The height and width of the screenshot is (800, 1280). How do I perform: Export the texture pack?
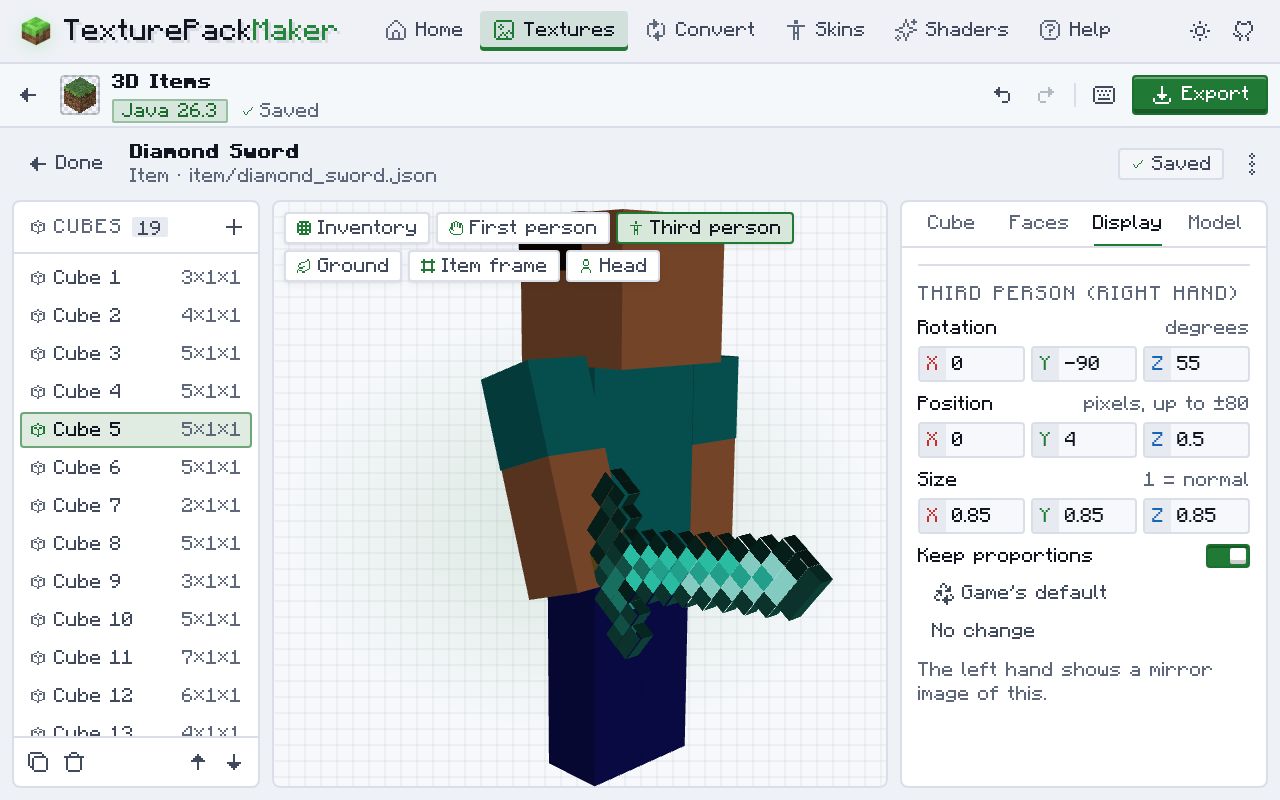coord(1200,95)
